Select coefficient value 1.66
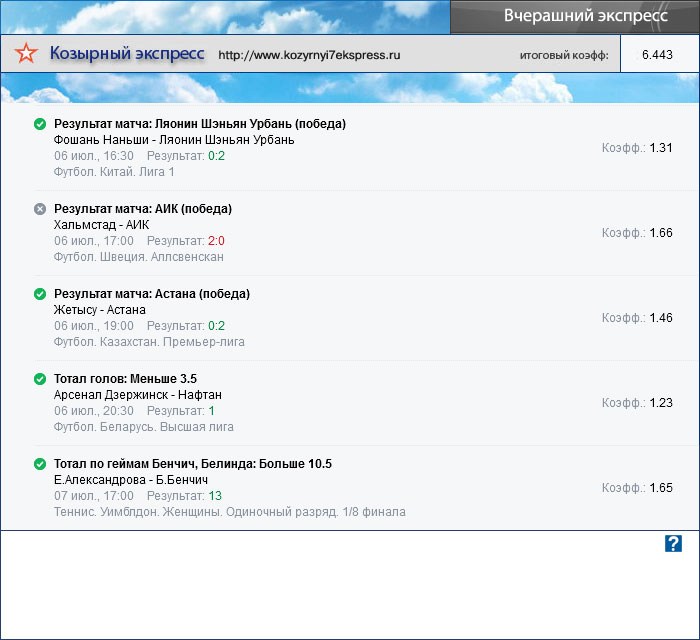Image resolution: width=700 pixels, height=640 pixels. pos(661,233)
